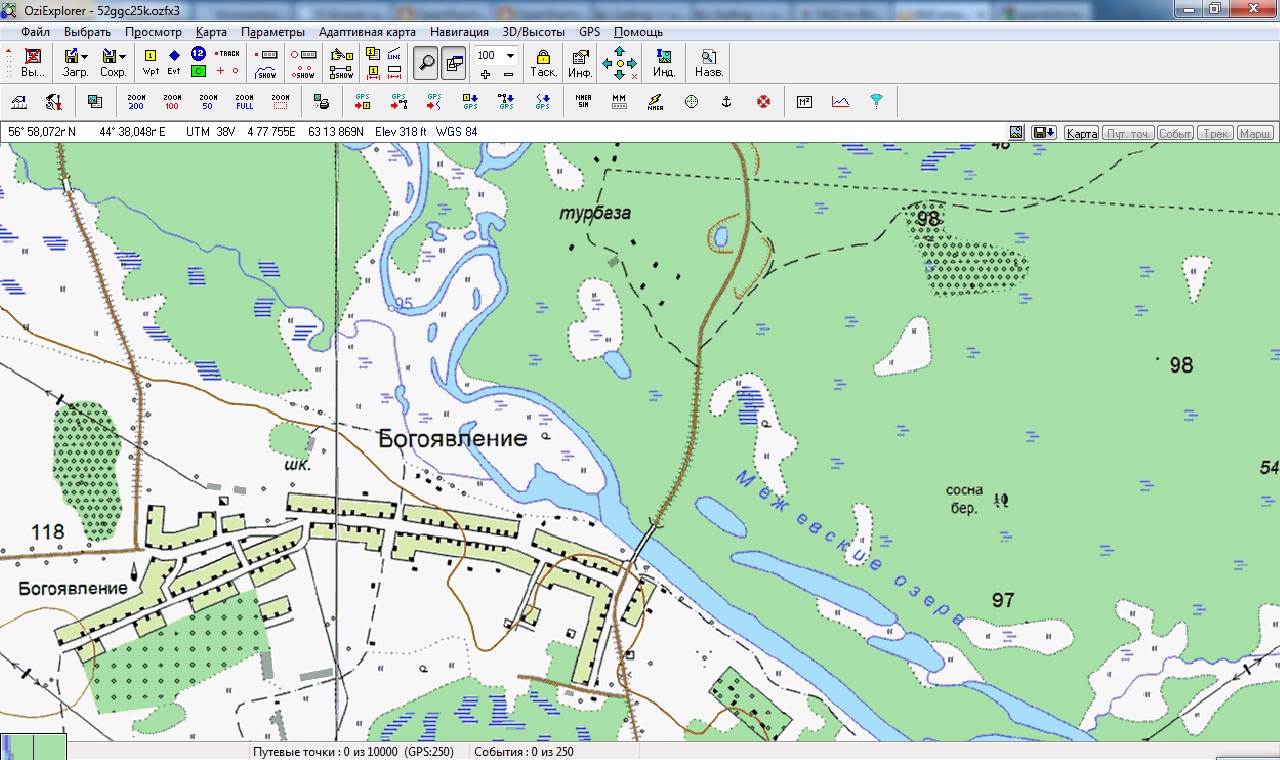The height and width of the screenshot is (760, 1280).
Task: Click the red lifebuoy man-overboard icon
Action: (x=763, y=101)
